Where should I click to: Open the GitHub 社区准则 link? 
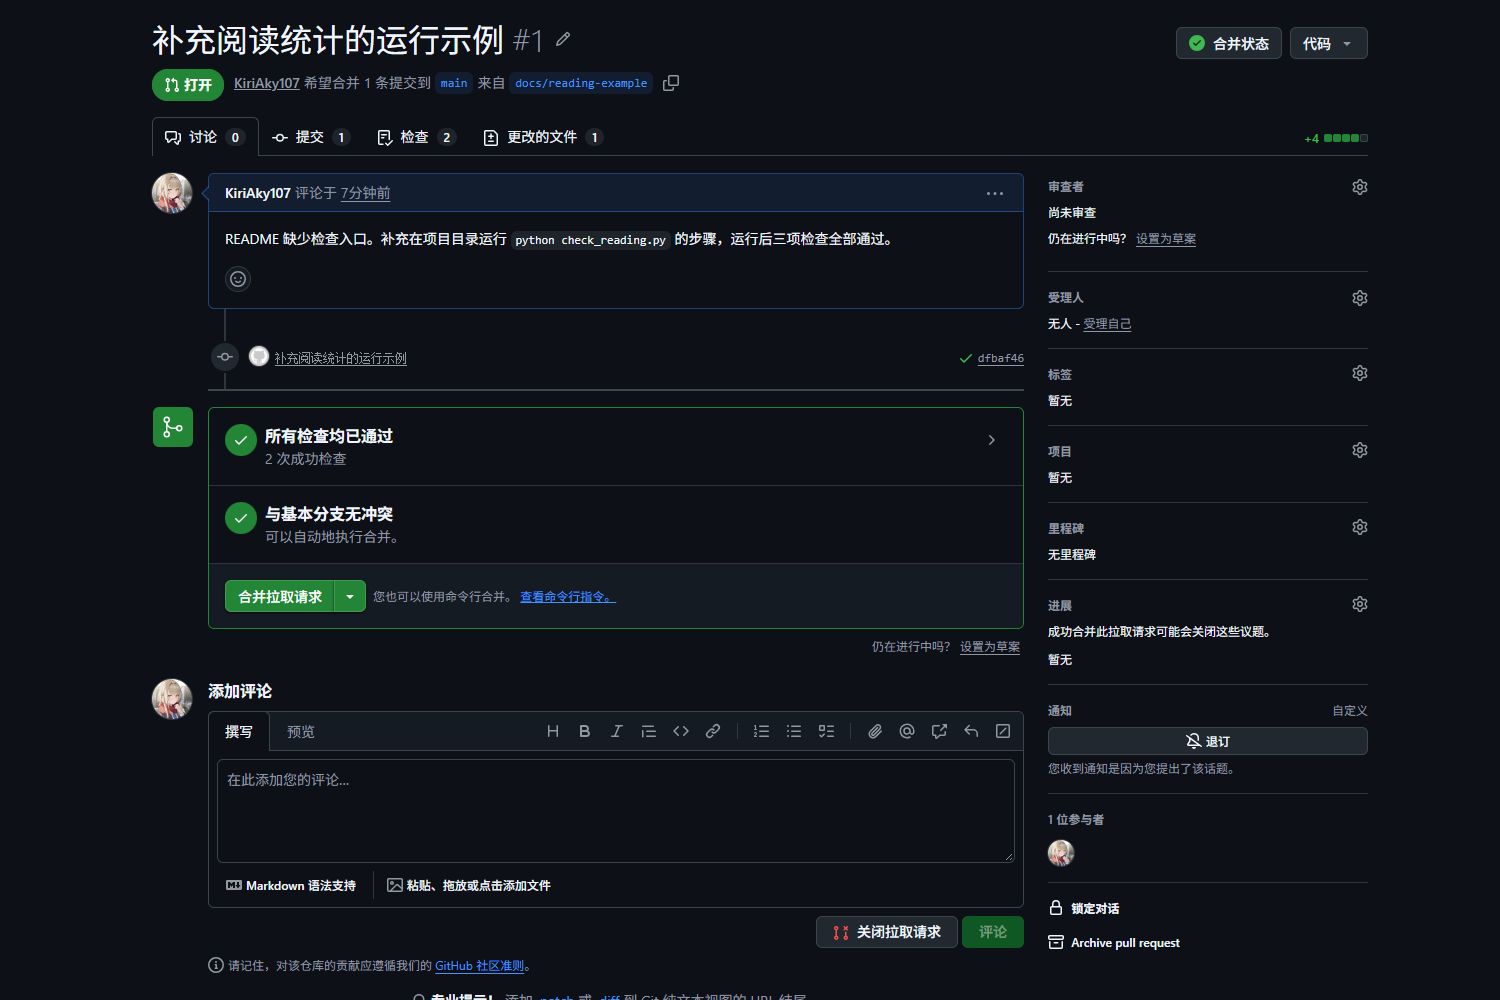click(479, 966)
